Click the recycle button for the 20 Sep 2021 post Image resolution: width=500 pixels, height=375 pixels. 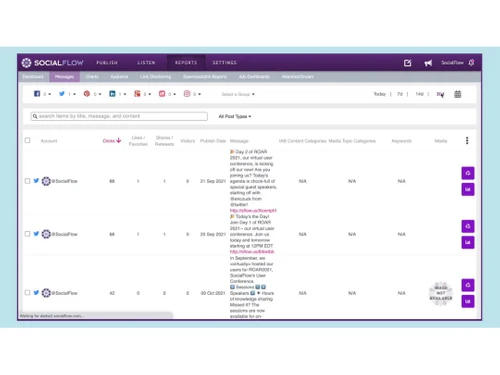[468, 226]
